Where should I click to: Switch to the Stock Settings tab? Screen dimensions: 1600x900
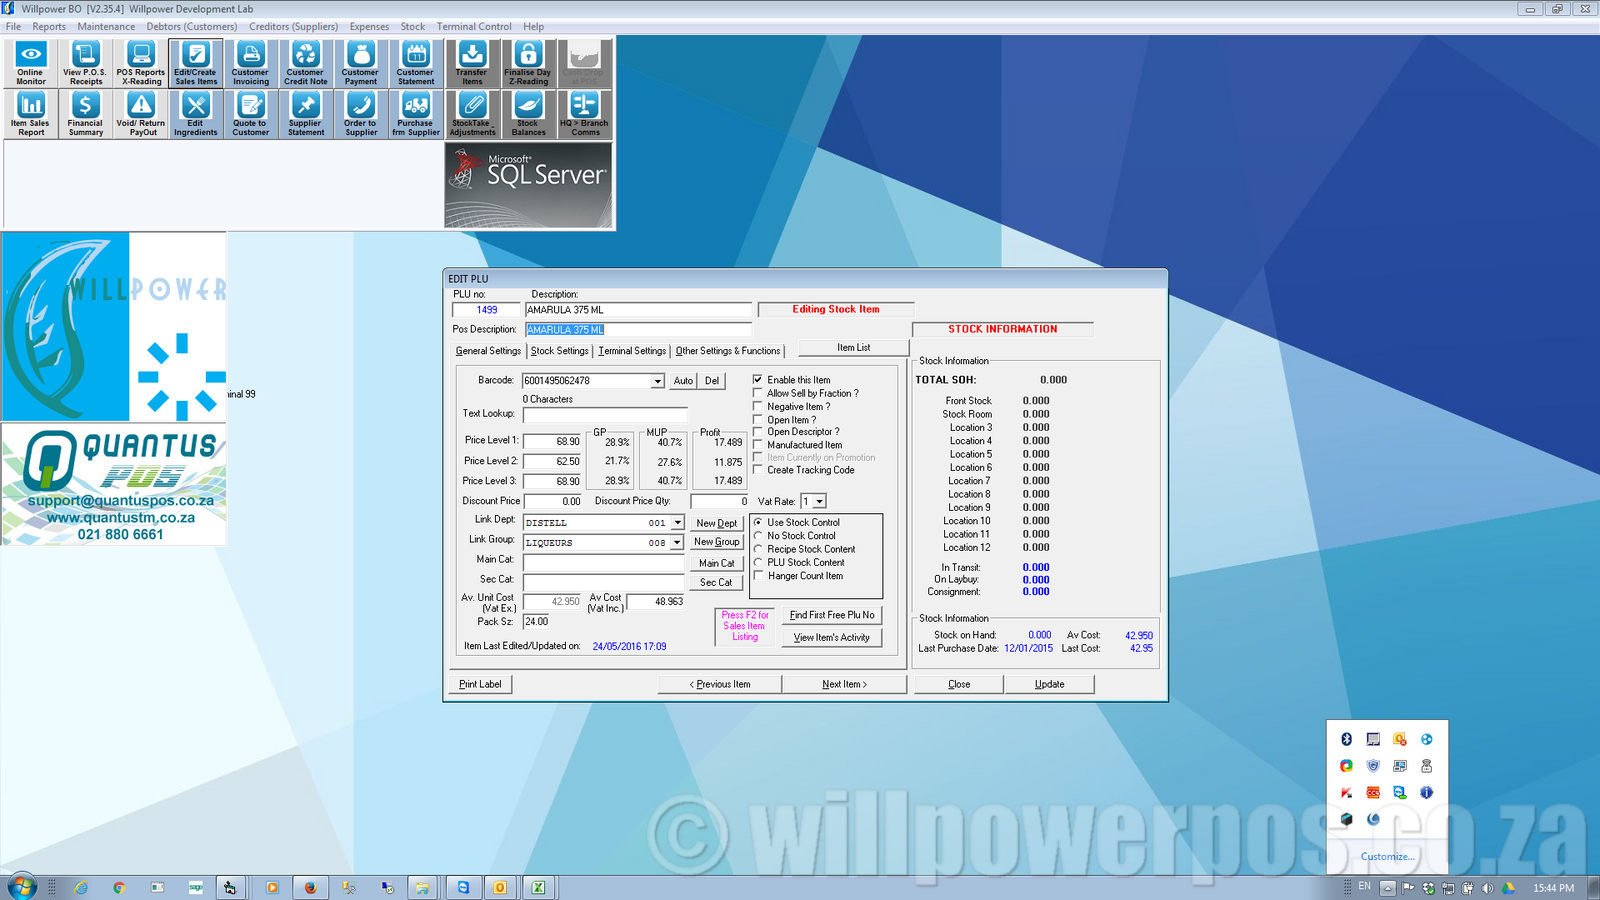559,351
